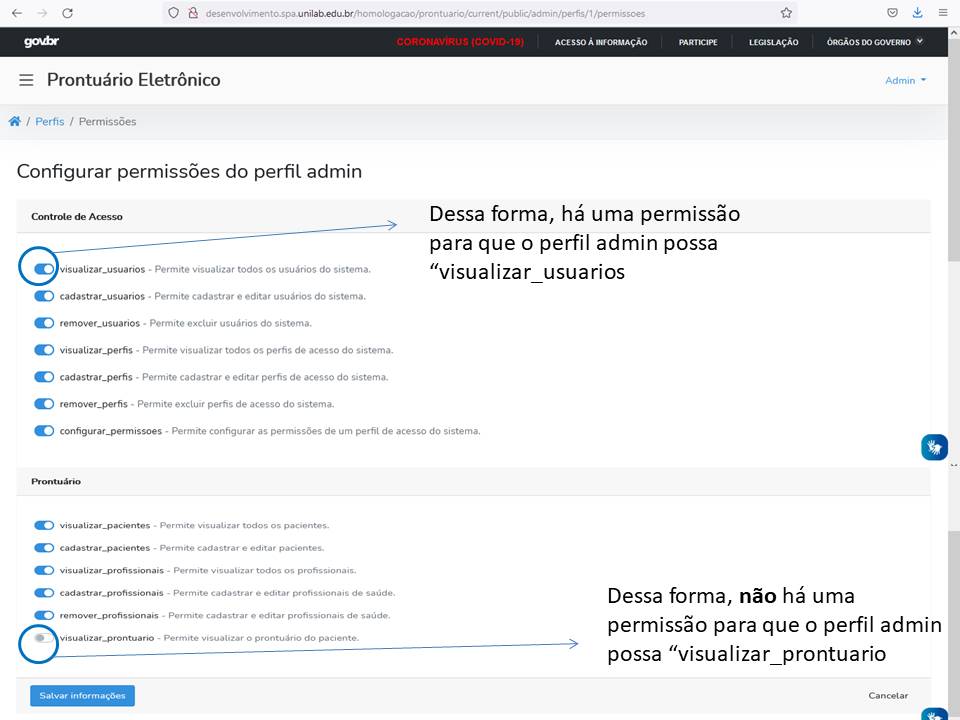Open the VLibras accessibility widget
The width and height of the screenshot is (960, 720).
click(x=933, y=447)
